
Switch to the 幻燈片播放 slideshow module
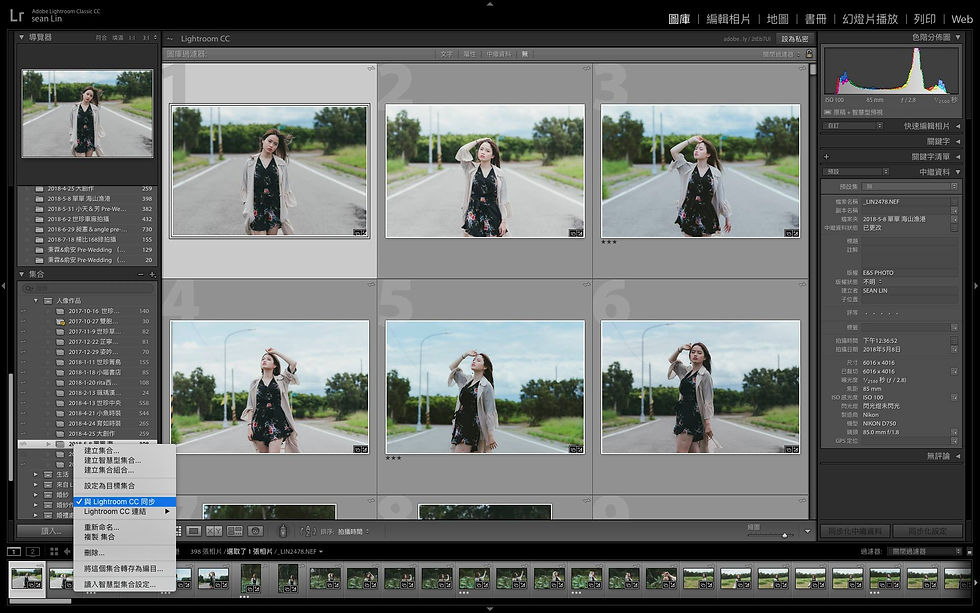[x=870, y=19]
